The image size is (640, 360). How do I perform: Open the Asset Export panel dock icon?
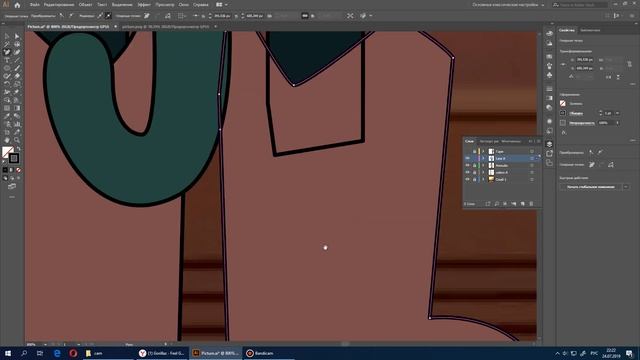pyautogui.click(x=549, y=153)
